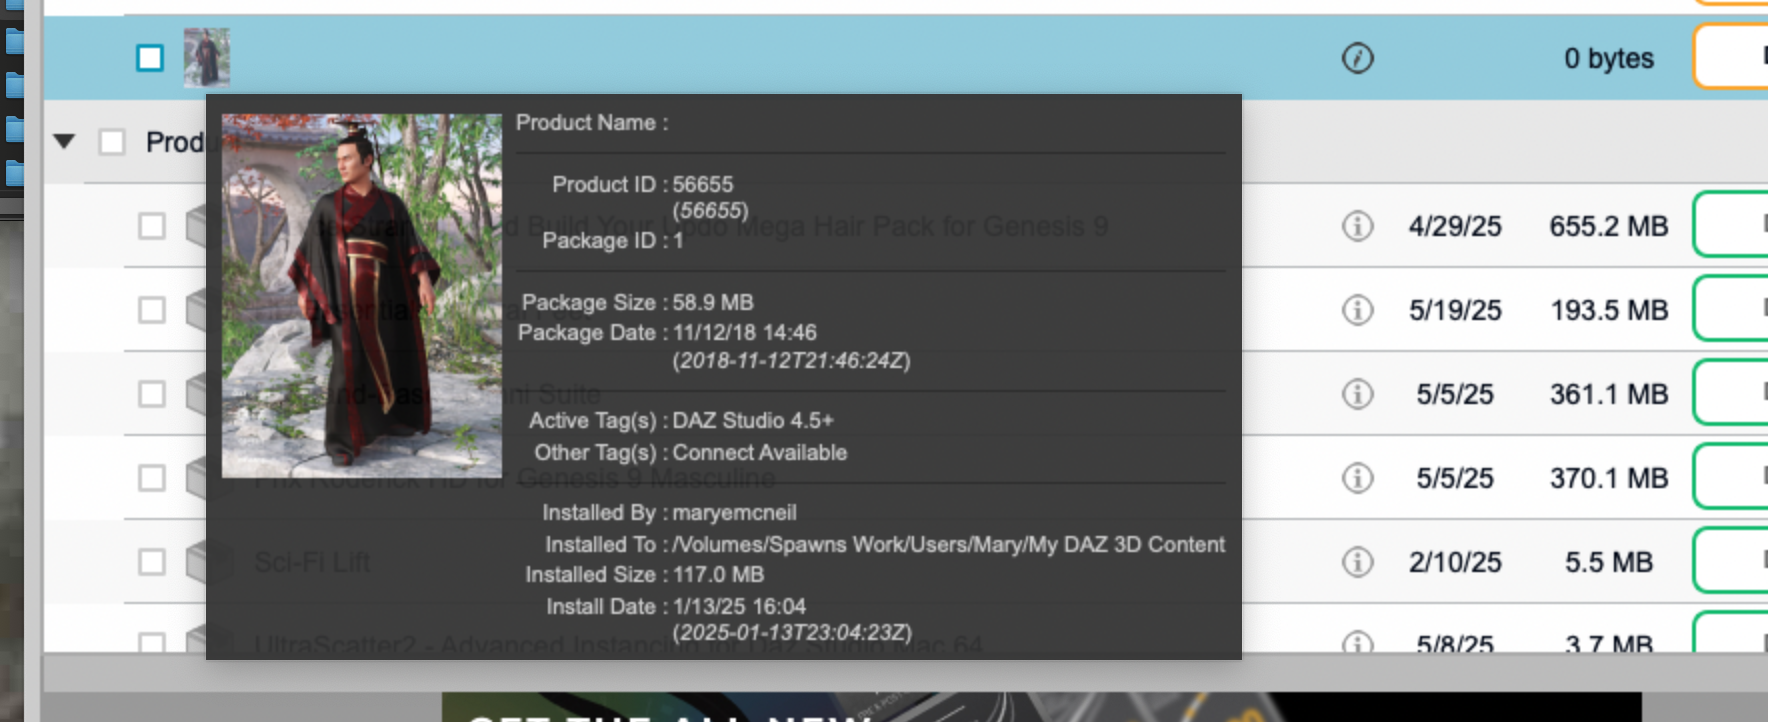This screenshot has height=722, width=1768.
Task: Click info icon for the 3.7 MB UltraScatter2 row
Action: (x=1357, y=641)
